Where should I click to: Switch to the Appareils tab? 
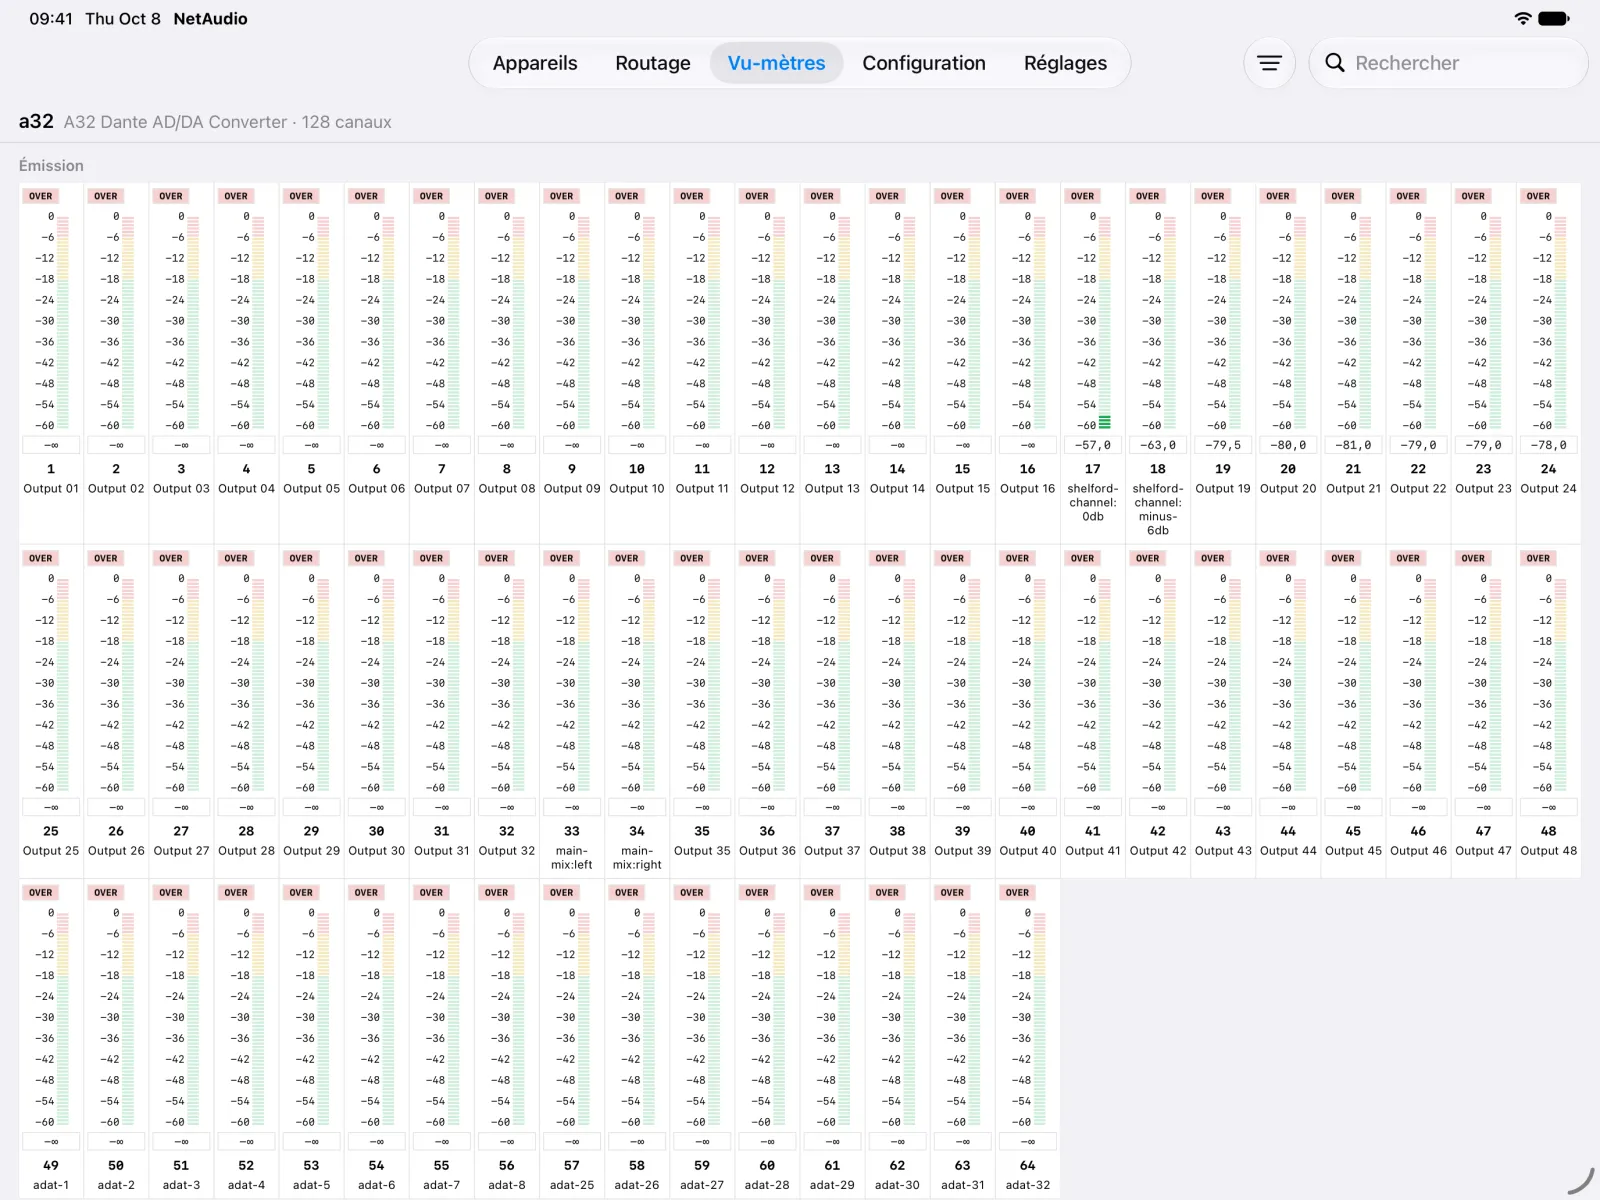pos(535,63)
